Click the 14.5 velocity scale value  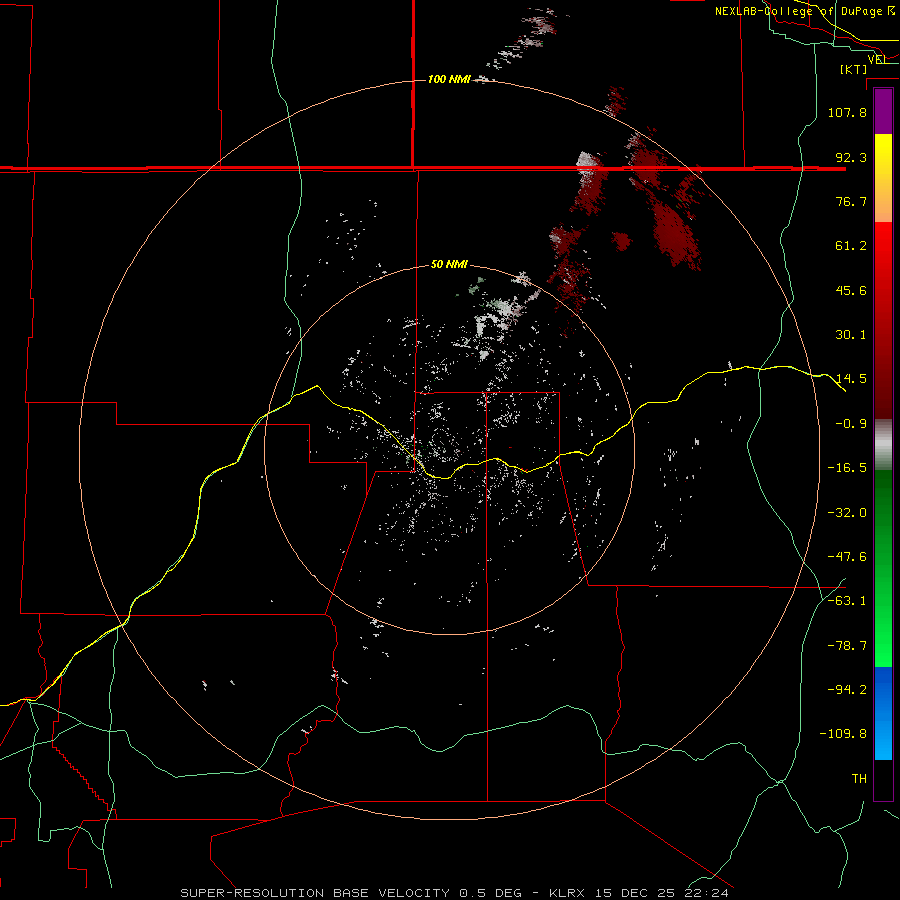click(851, 379)
